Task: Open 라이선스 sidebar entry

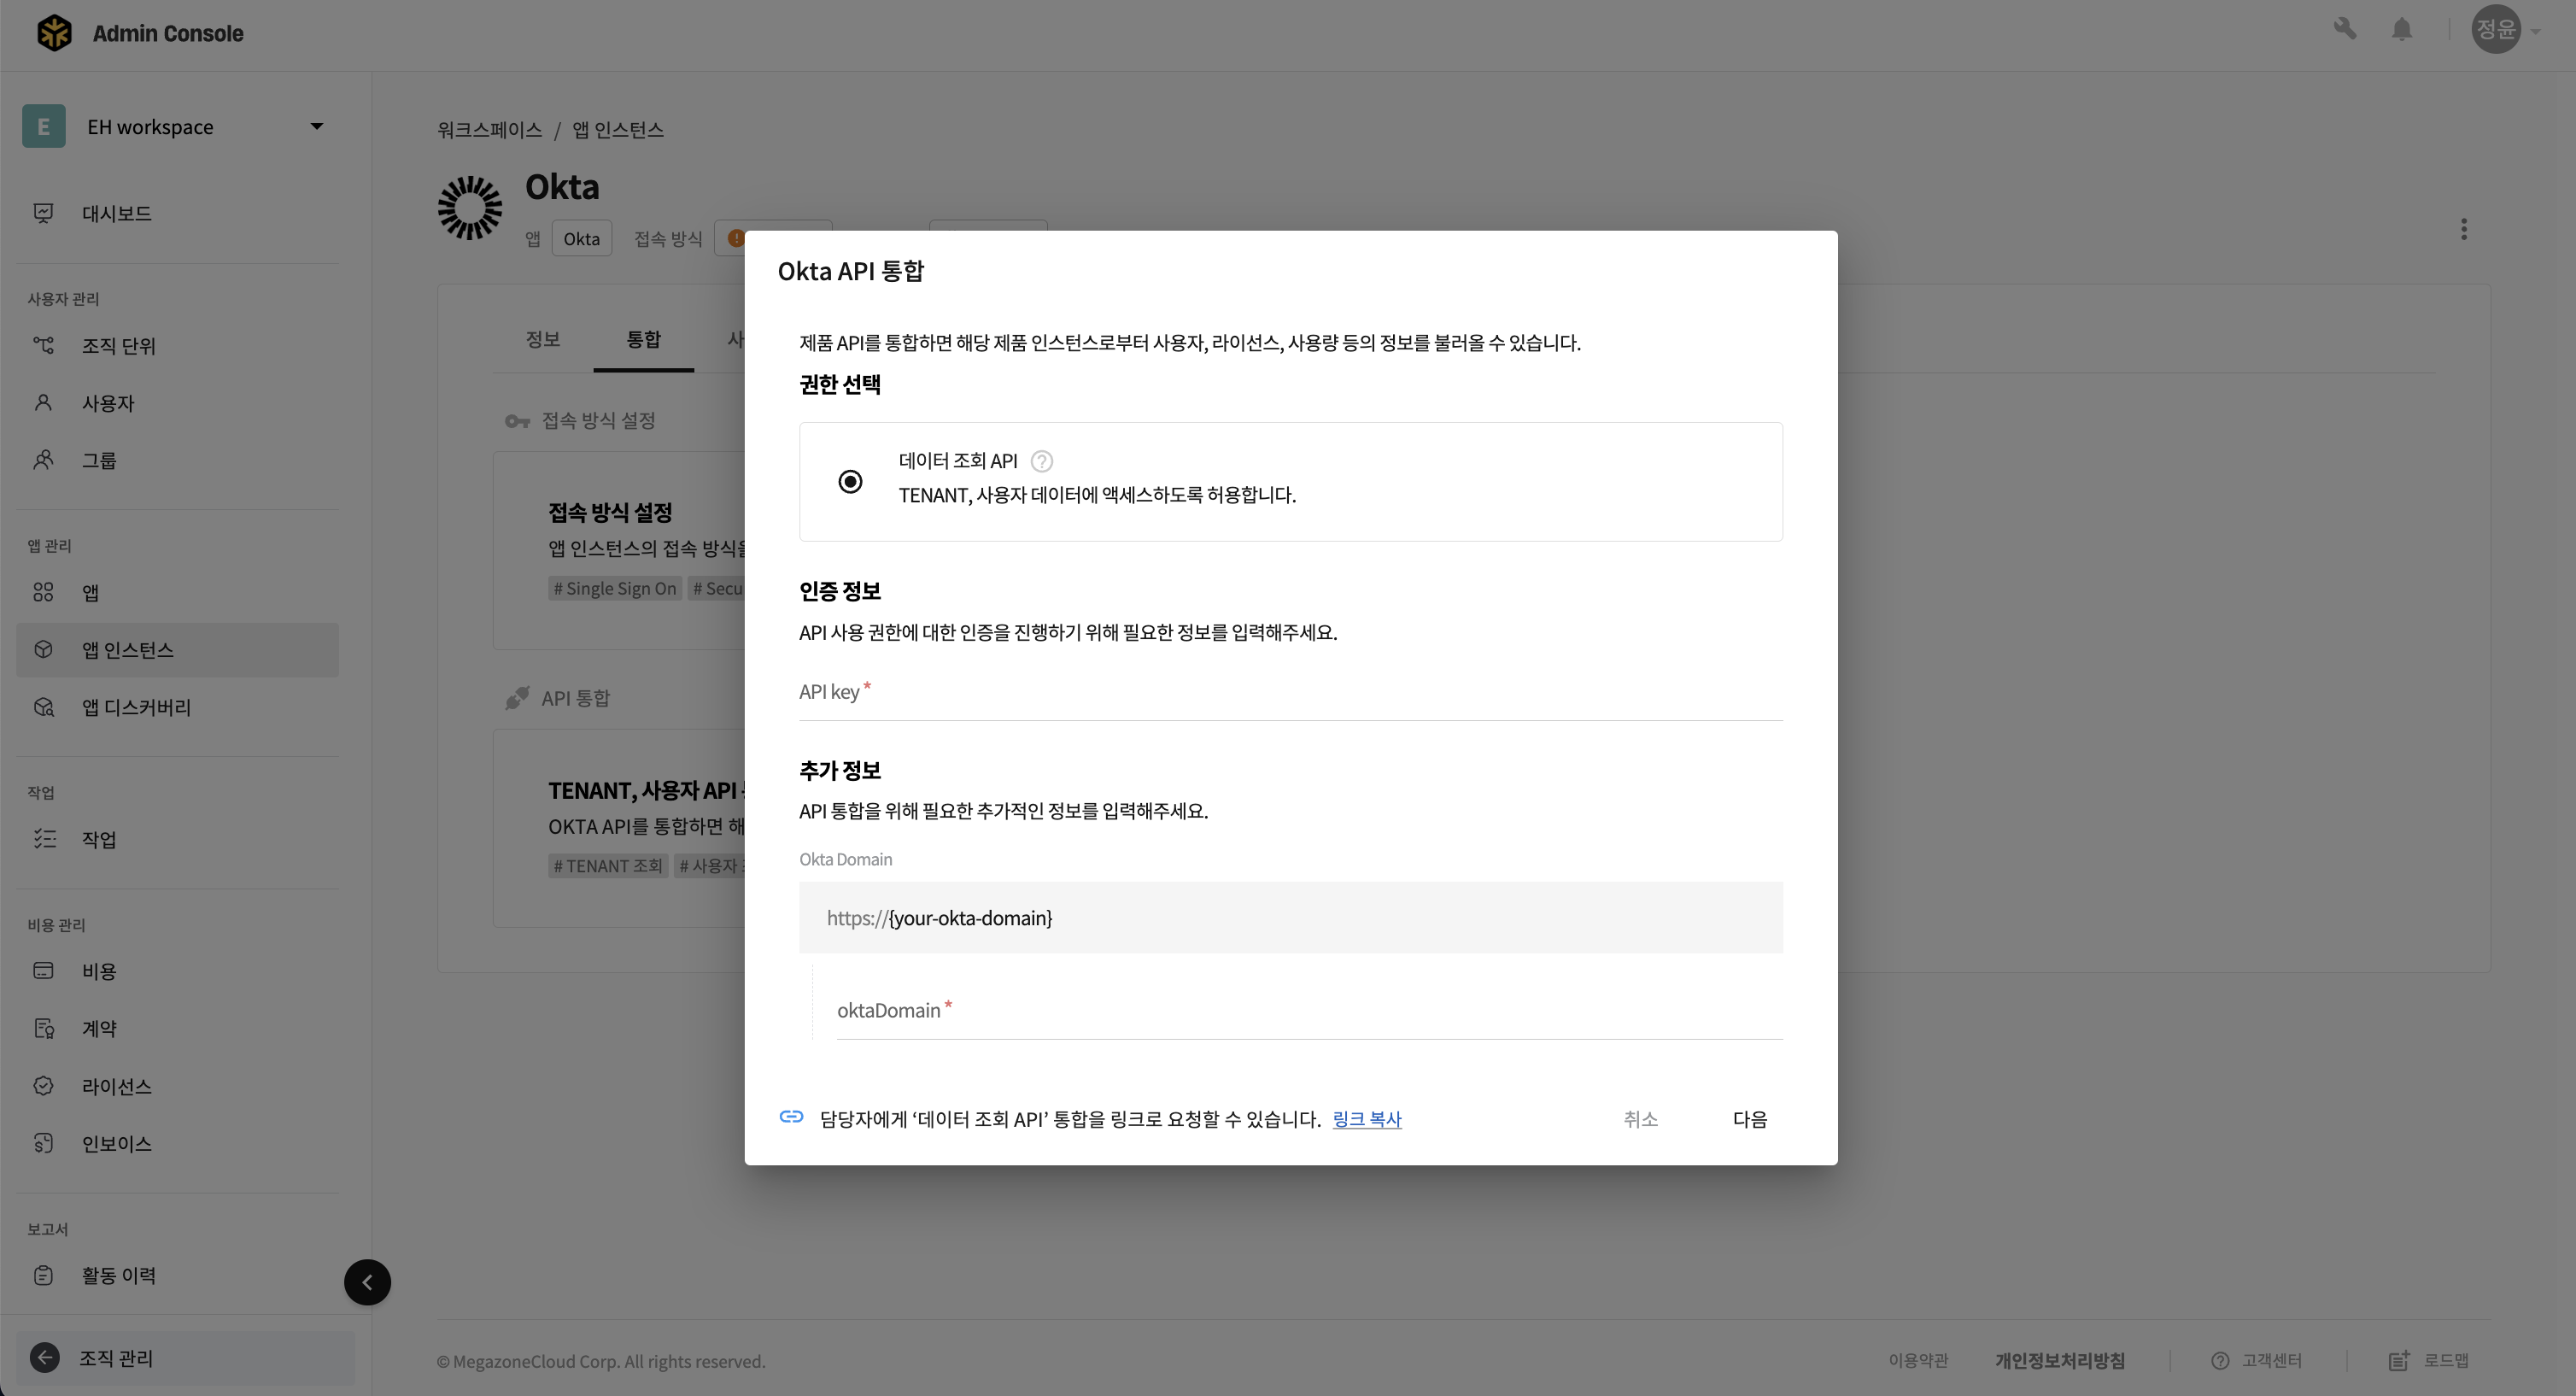Action: 177,1085
